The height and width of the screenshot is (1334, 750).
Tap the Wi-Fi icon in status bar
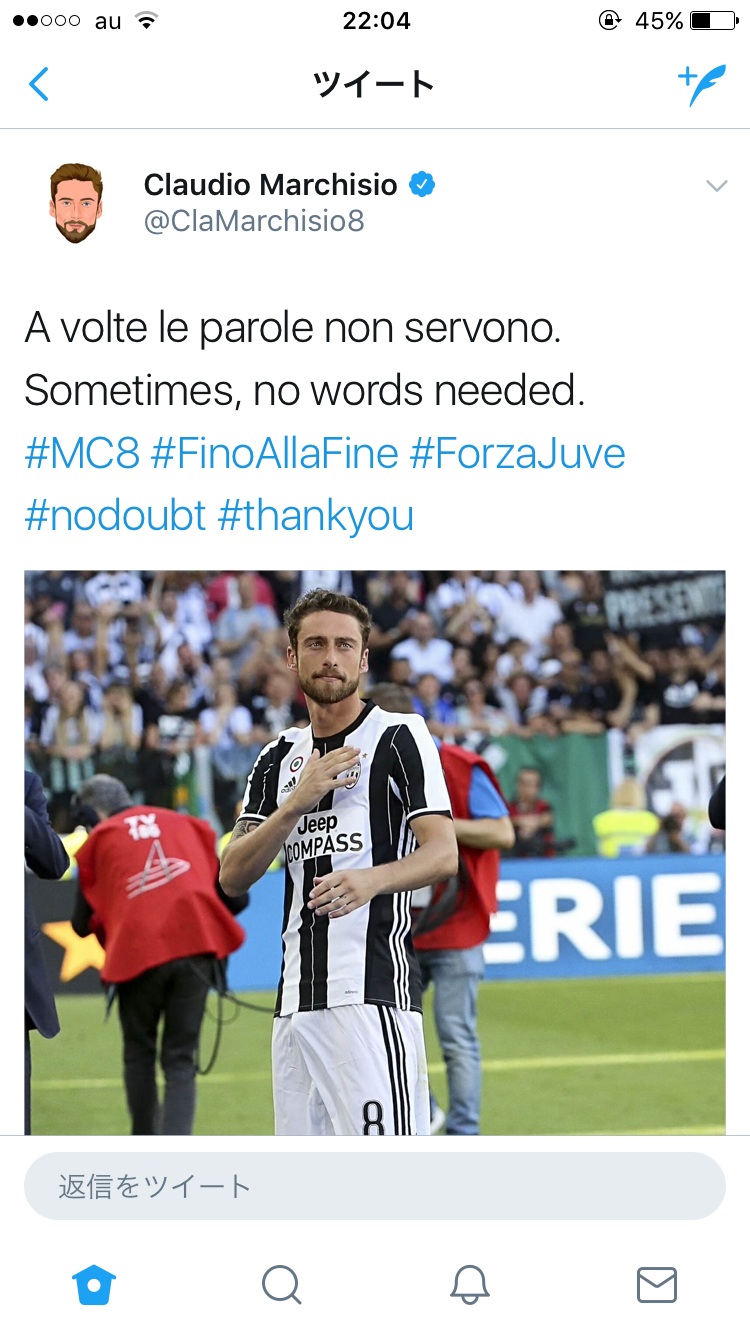(x=147, y=21)
